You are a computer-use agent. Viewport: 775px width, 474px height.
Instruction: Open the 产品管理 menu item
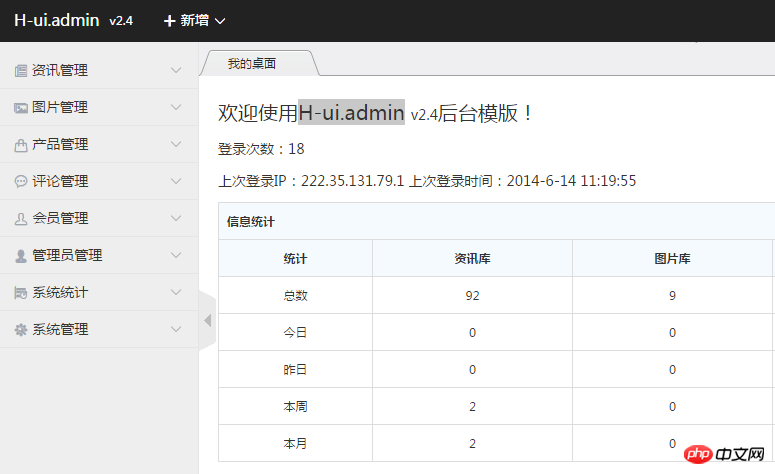[99, 144]
